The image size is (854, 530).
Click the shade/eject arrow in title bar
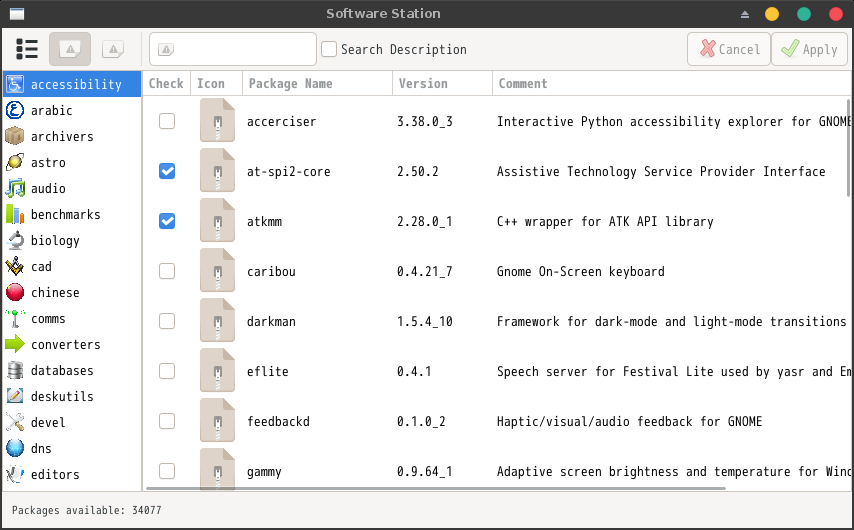coord(745,14)
